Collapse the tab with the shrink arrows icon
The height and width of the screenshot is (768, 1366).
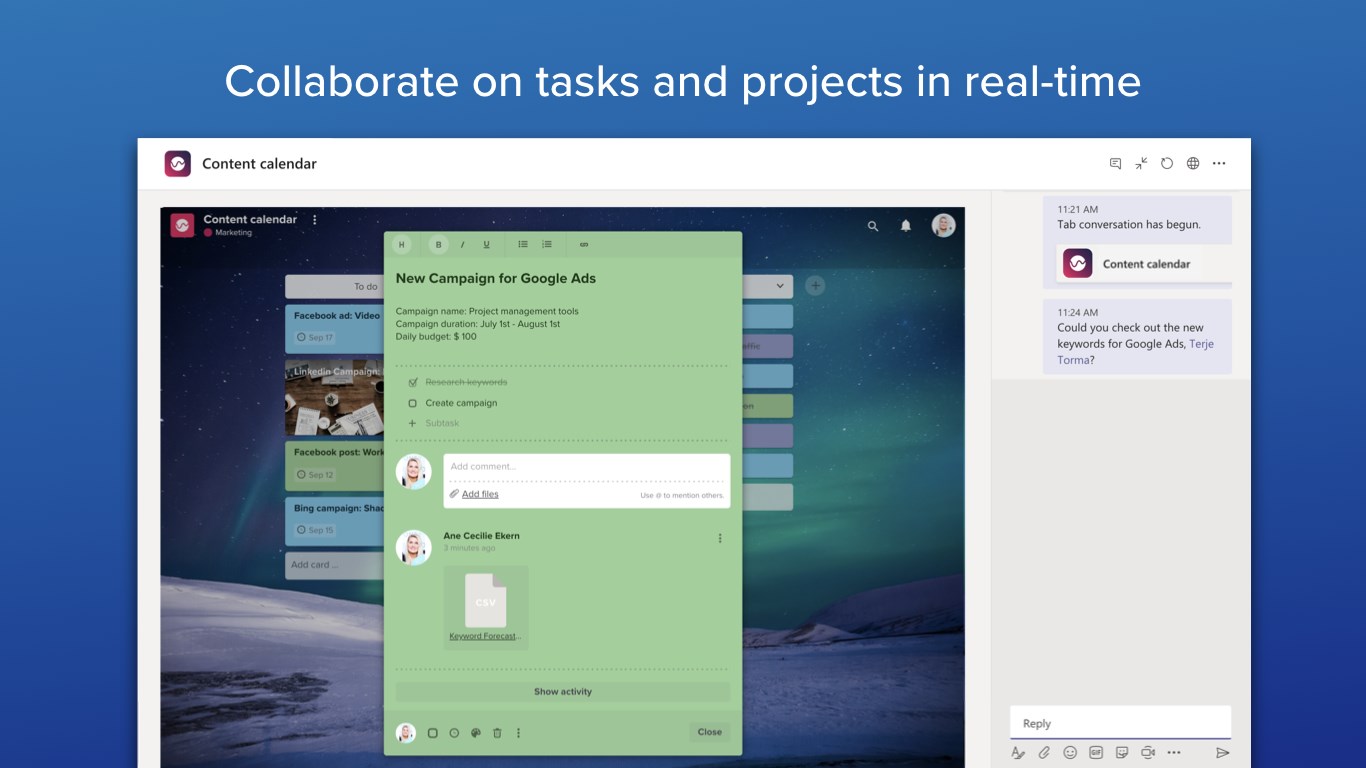click(x=1141, y=163)
